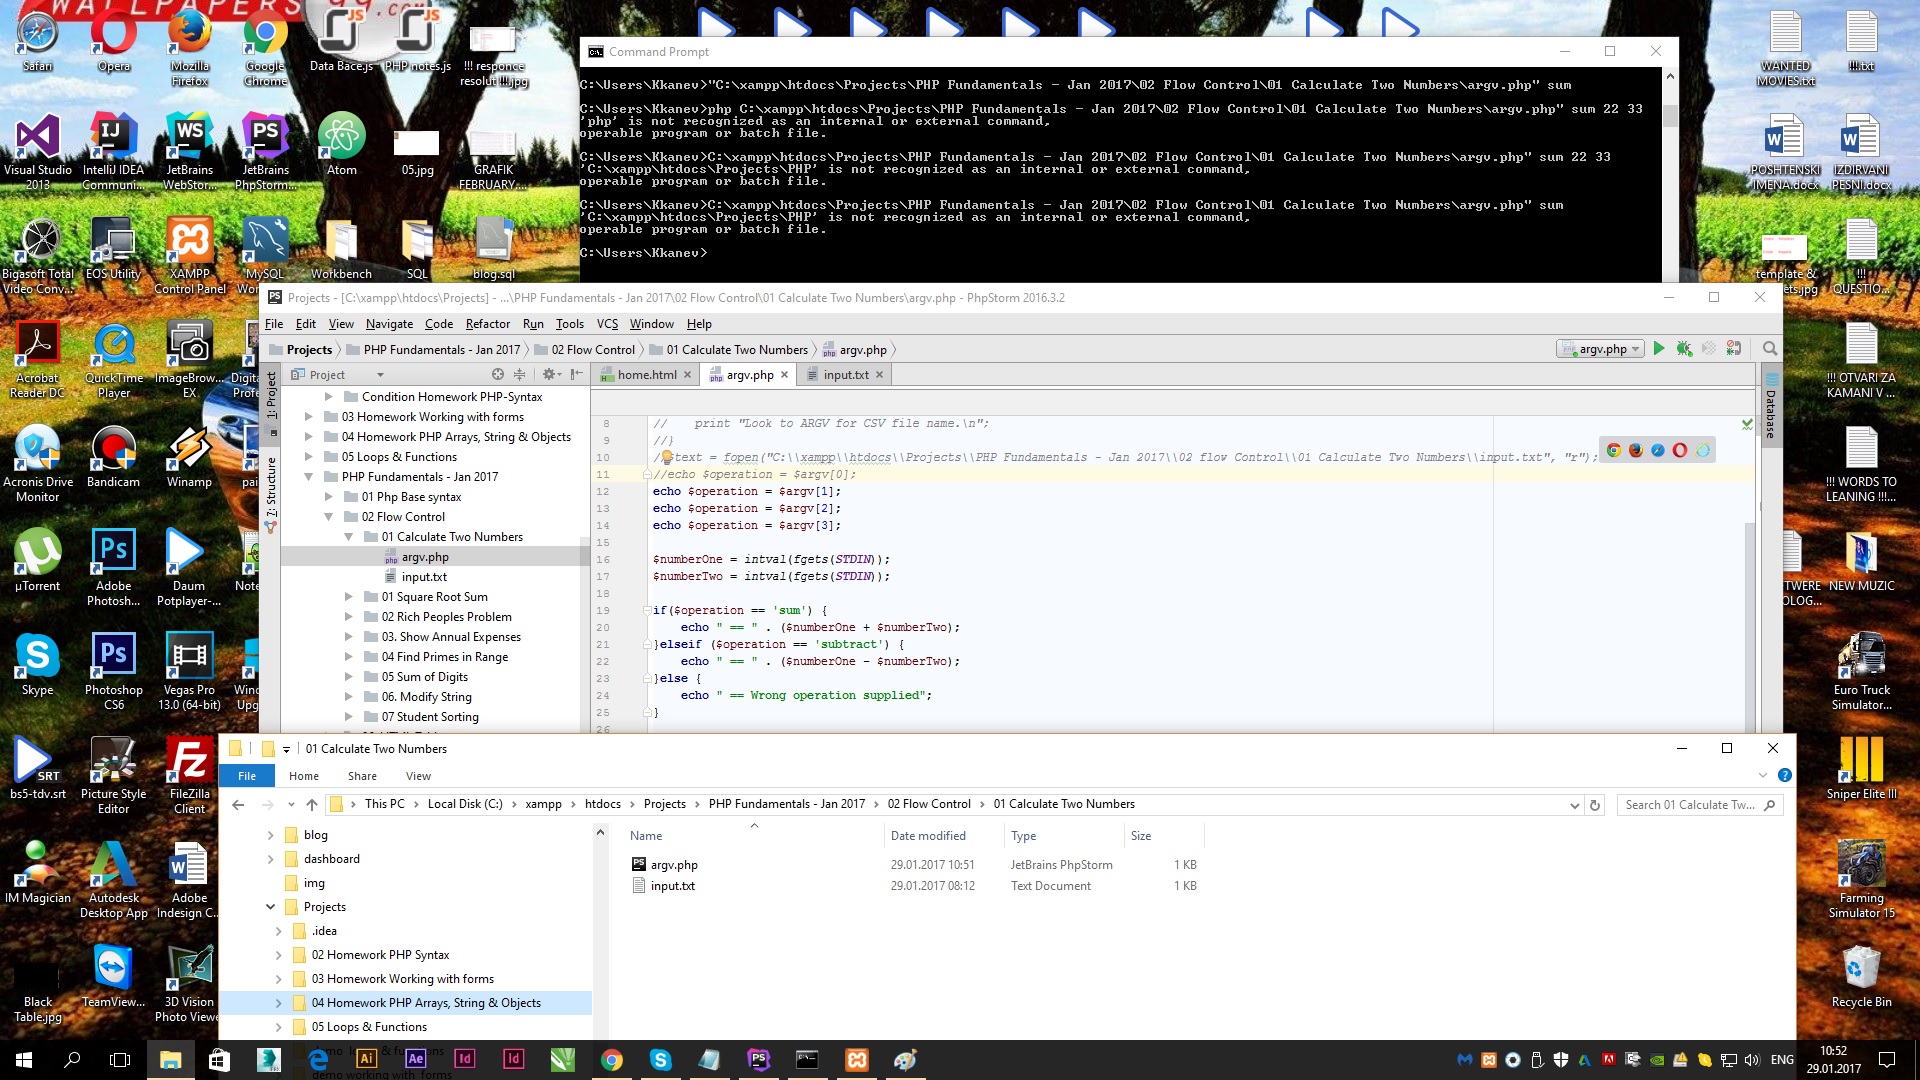
Task: Open Atom desktop icon
Action: [342, 146]
